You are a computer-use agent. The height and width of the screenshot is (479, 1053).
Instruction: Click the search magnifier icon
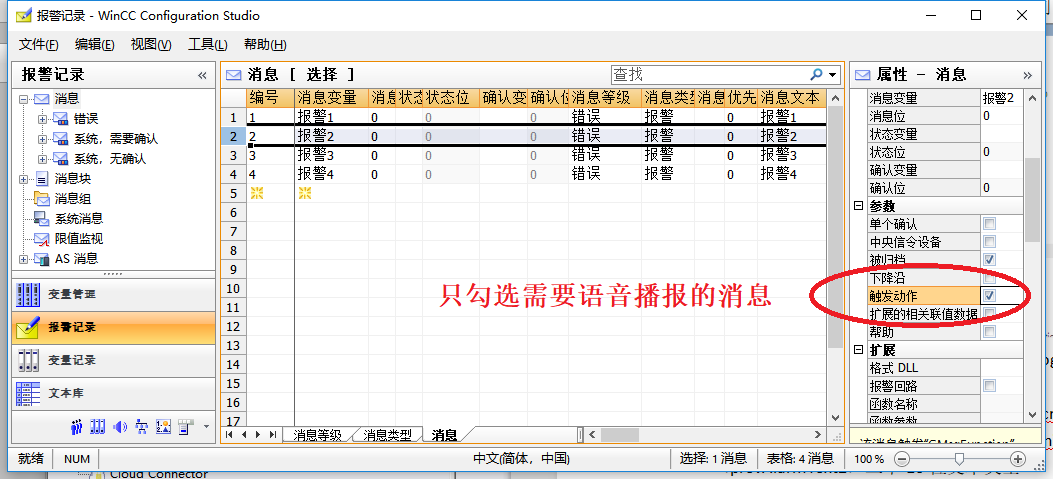(817, 75)
